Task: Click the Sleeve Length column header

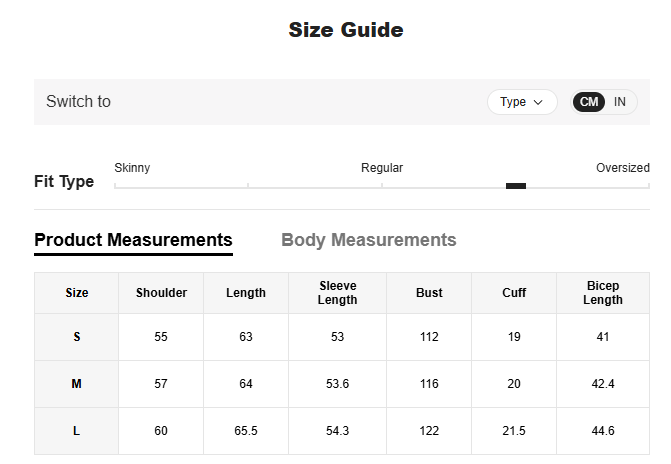Action: point(337,293)
